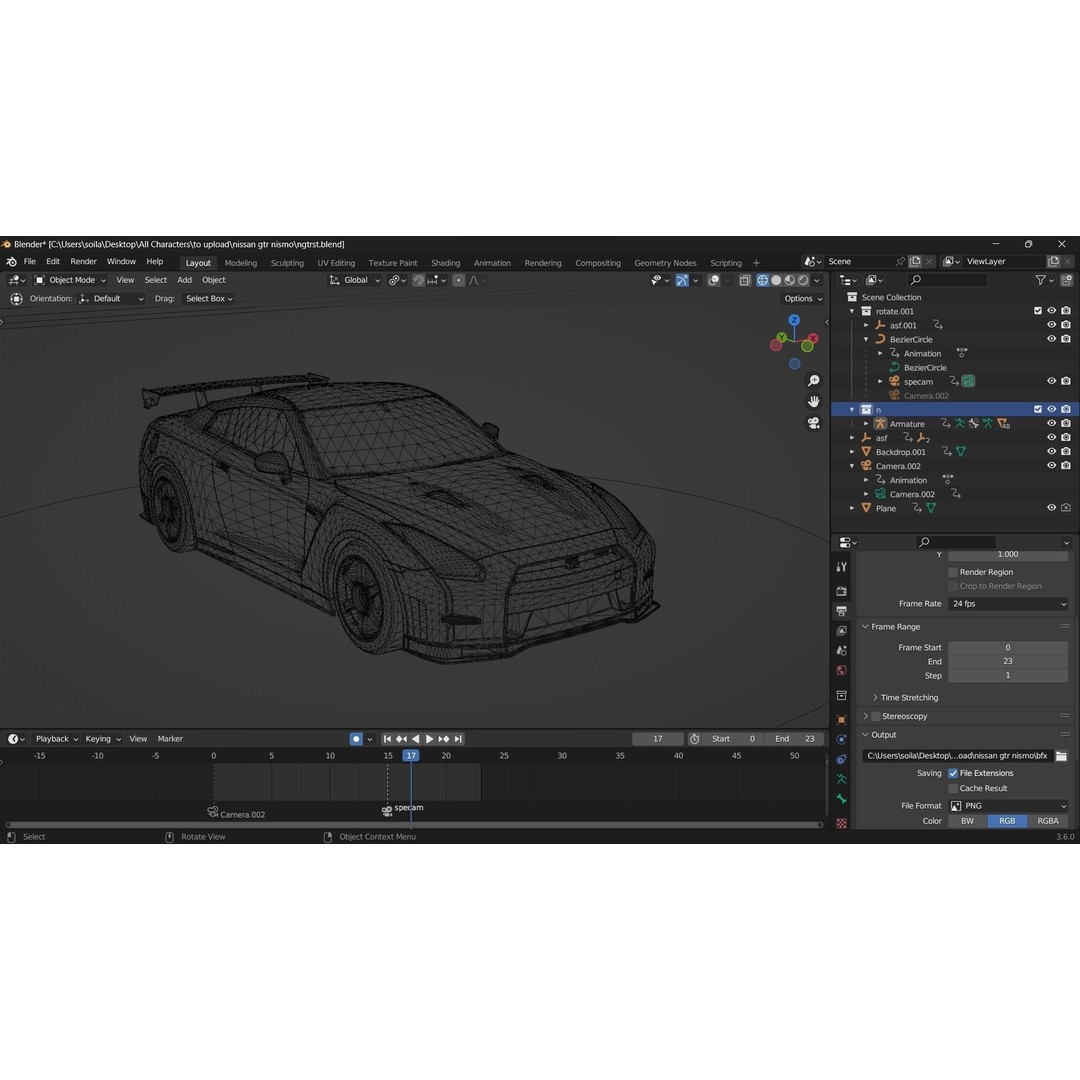Toggle snapping magnet icon
Image resolution: width=1080 pixels, height=1080 pixels.
(419, 280)
